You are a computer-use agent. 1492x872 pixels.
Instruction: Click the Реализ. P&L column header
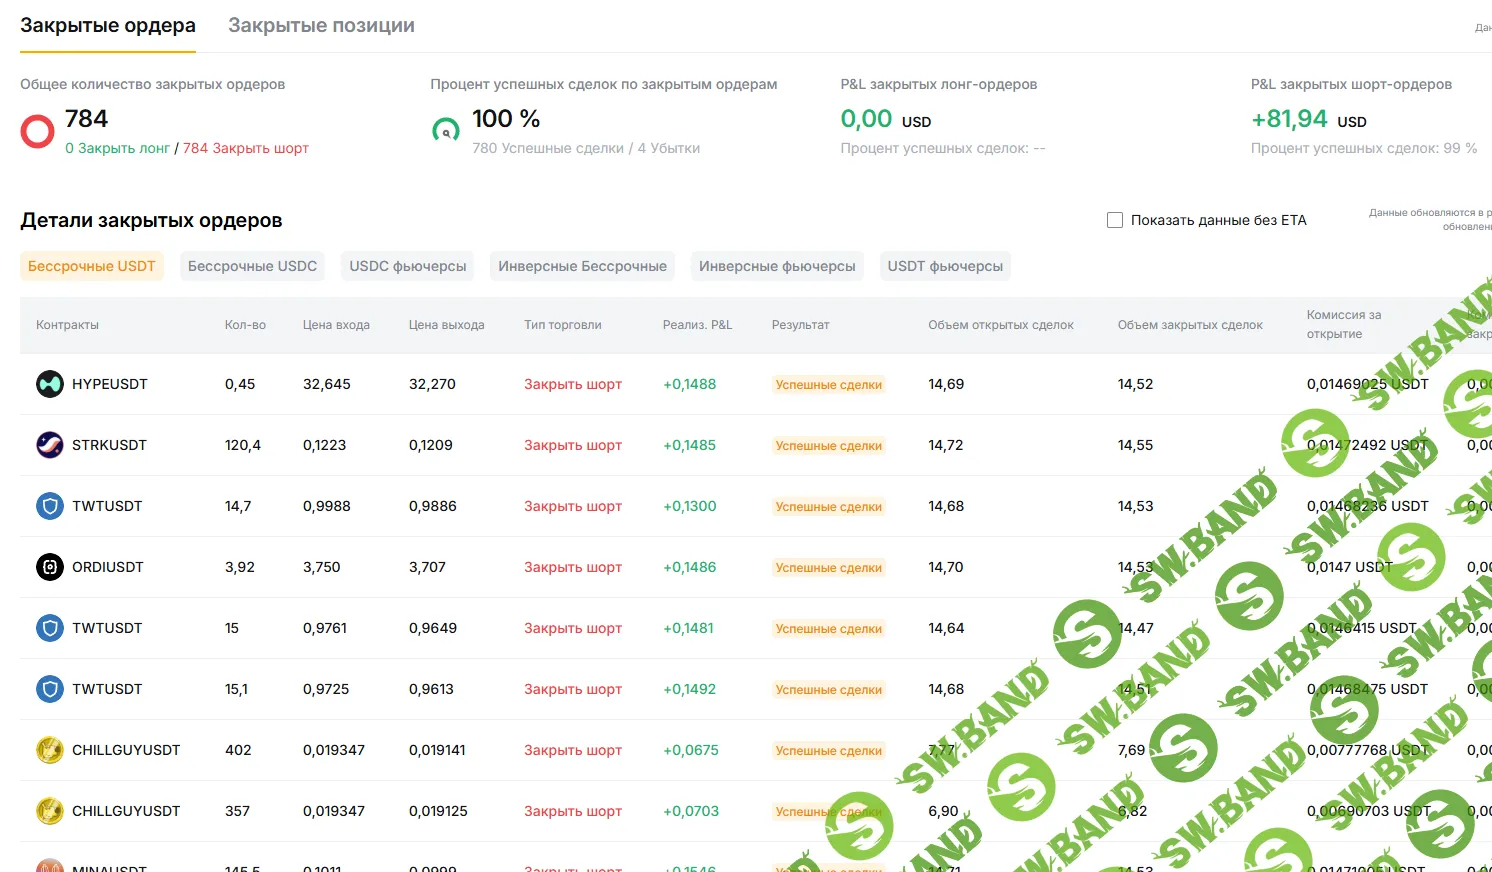pos(697,325)
